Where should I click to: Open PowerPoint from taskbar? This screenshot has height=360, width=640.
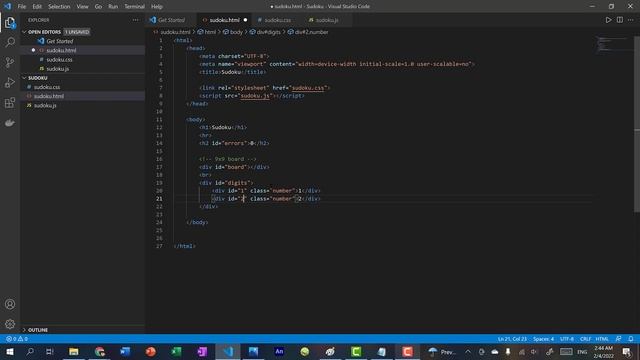tap(151, 351)
